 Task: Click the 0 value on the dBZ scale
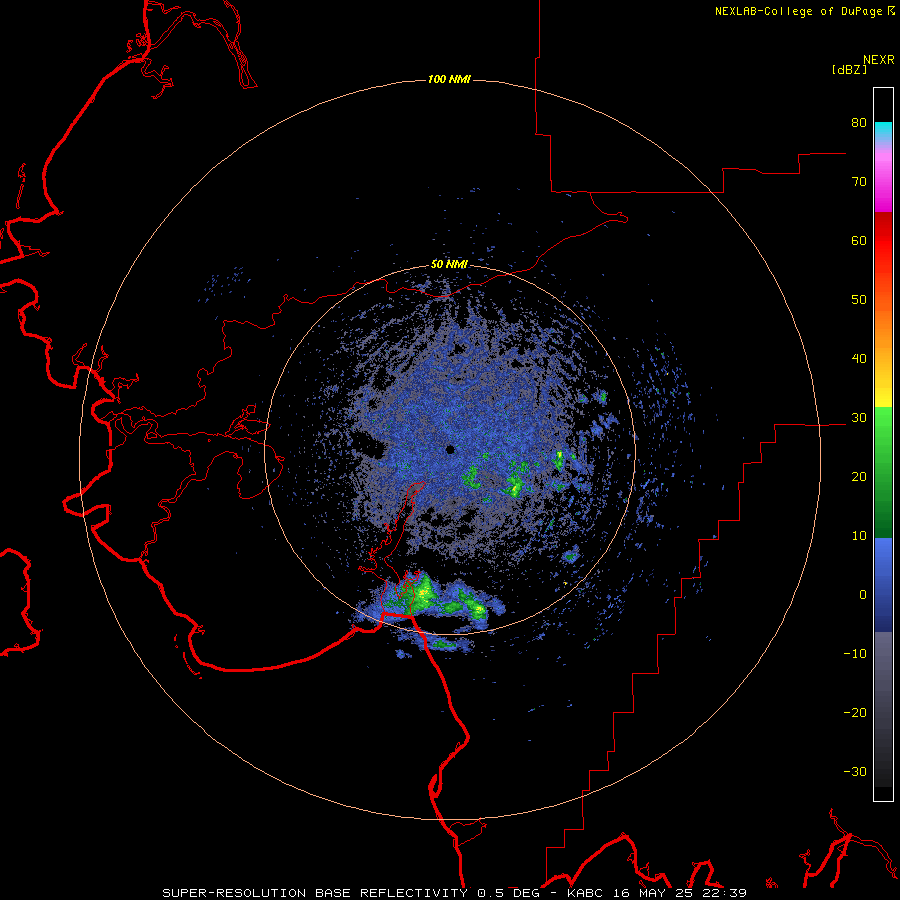coord(863,595)
